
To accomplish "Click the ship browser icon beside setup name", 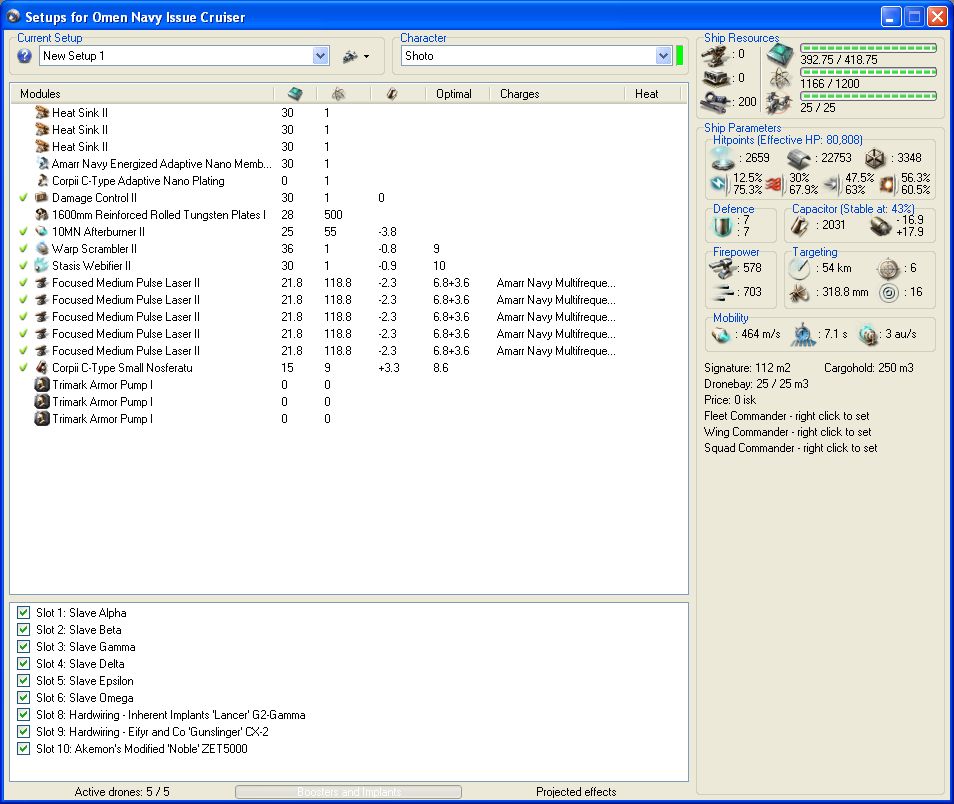I will 350,56.
